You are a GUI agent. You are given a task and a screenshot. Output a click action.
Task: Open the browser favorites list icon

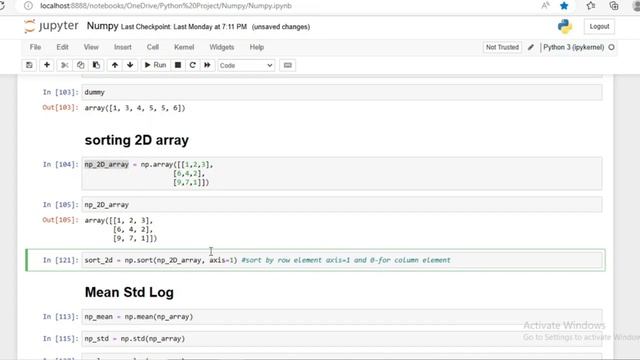(591, 6)
